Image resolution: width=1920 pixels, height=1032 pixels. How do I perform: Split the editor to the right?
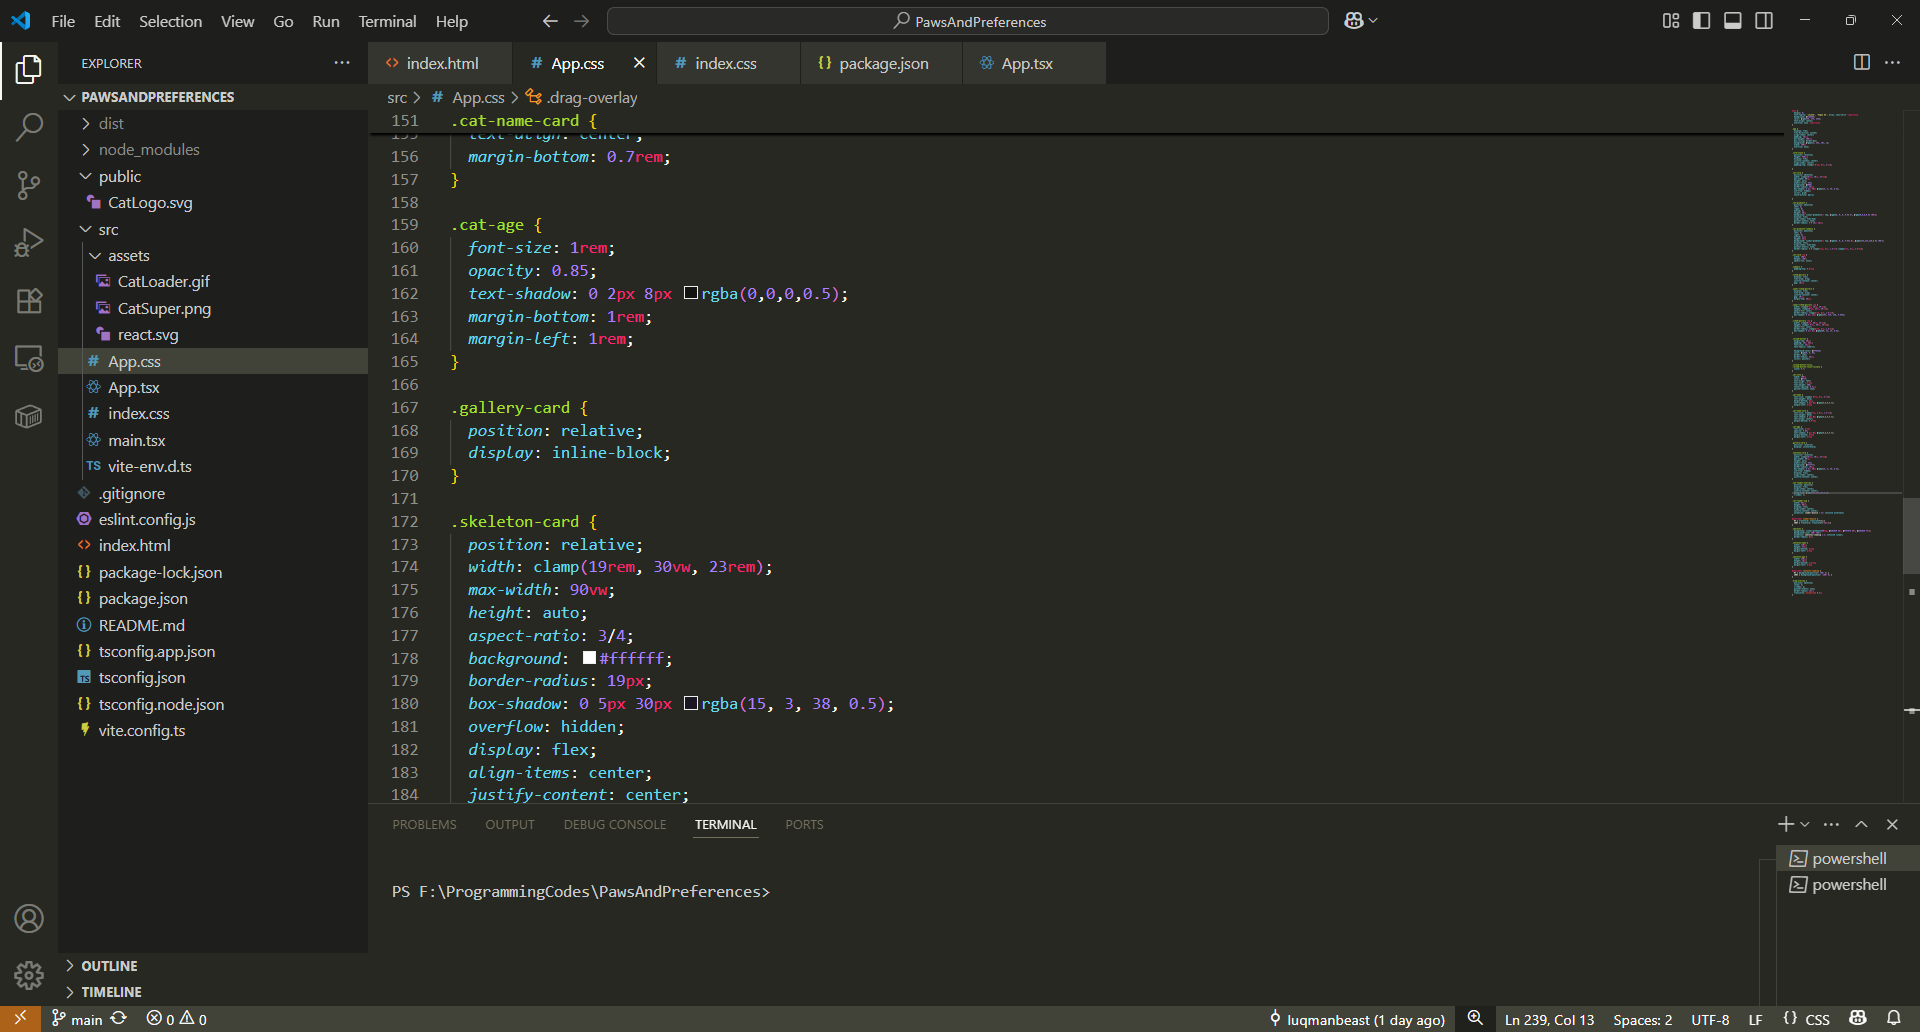click(x=1861, y=63)
